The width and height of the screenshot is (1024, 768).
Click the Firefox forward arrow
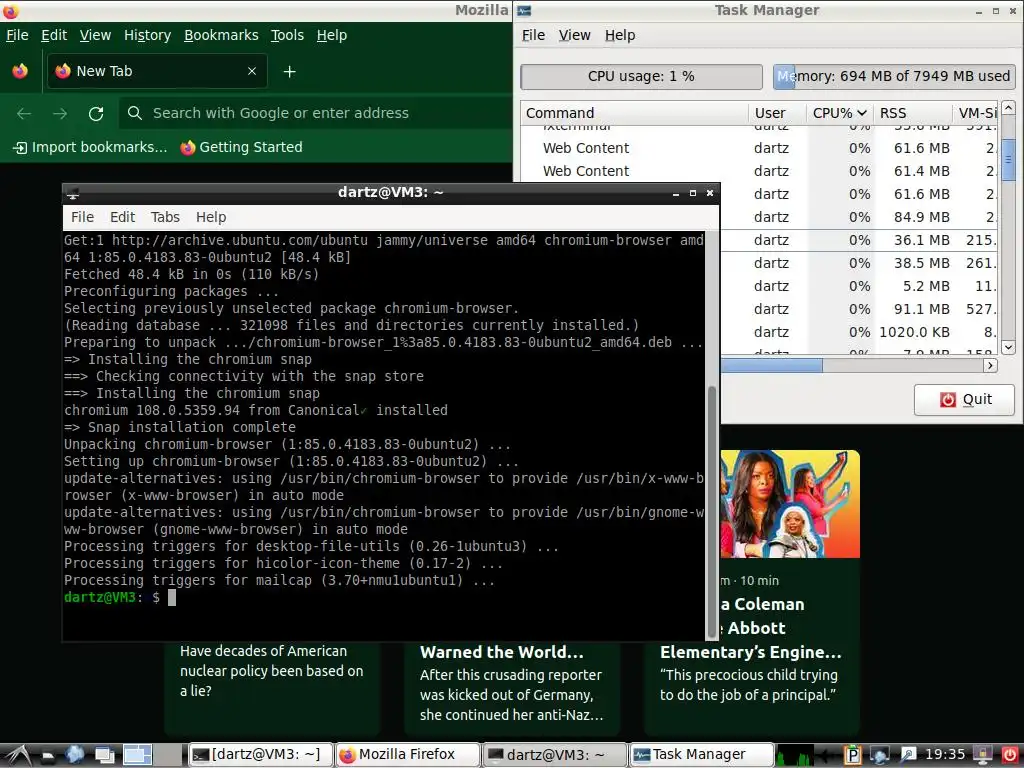click(x=60, y=114)
